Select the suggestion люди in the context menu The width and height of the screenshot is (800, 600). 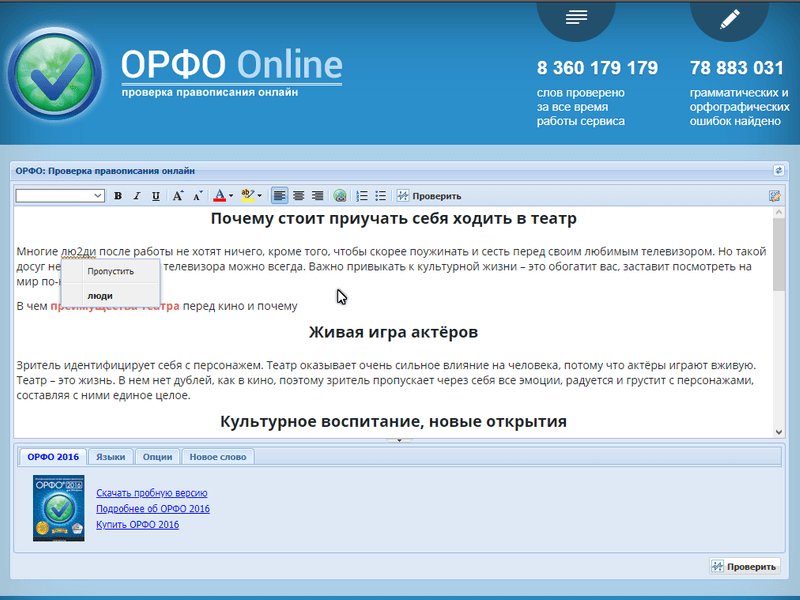[x=110, y=296]
